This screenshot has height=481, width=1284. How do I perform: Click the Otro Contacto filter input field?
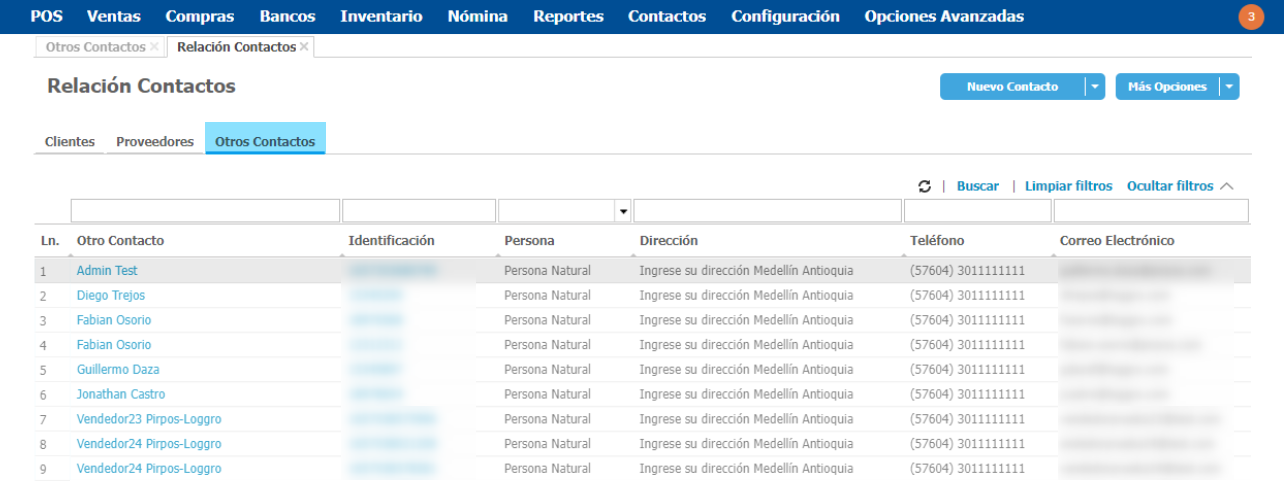[x=205, y=211]
